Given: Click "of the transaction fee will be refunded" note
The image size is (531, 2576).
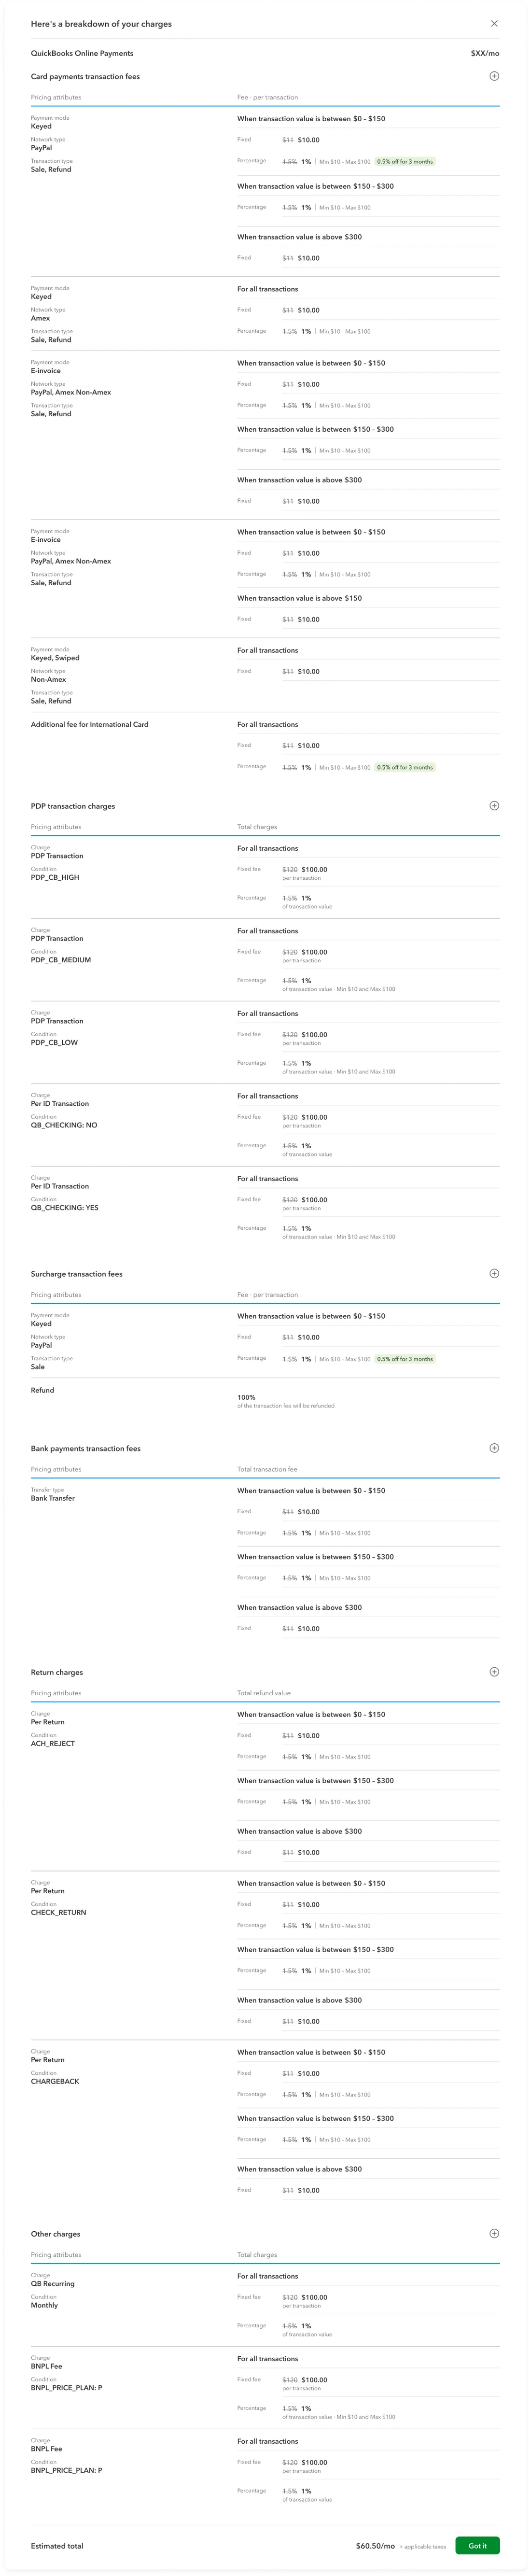Looking at the screenshot, I should (x=286, y=1406).
